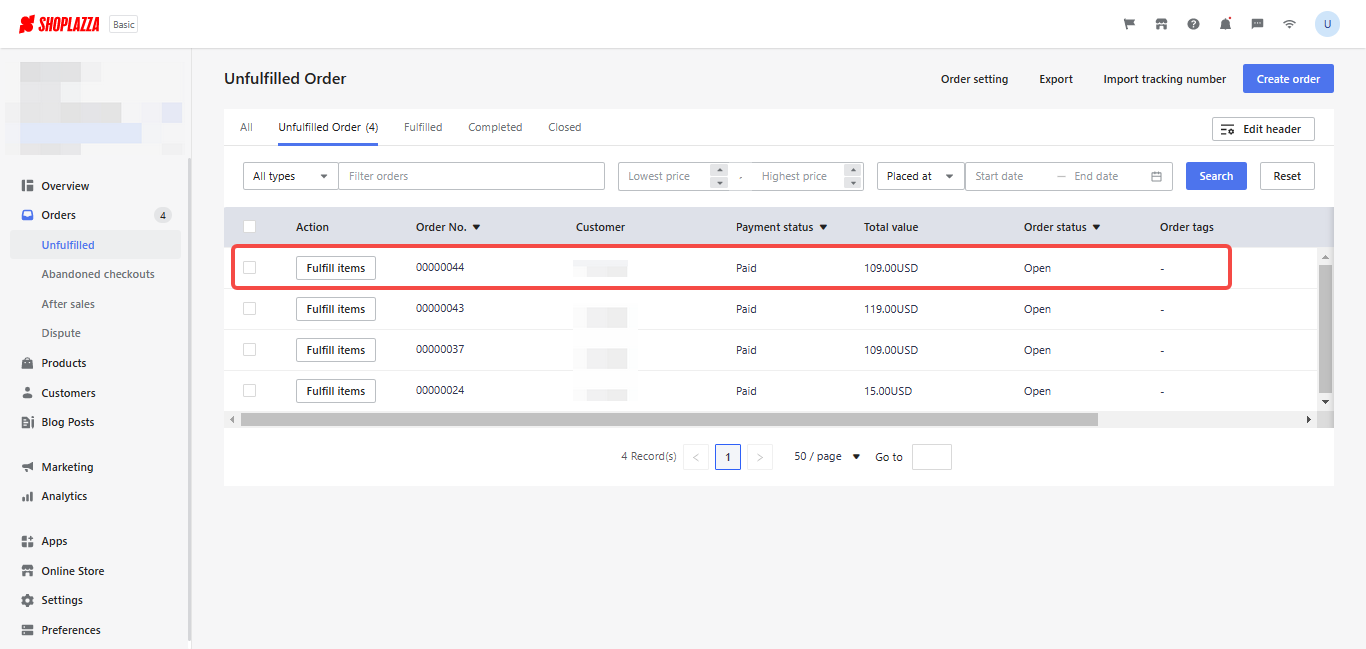
Task: Open the 50 / page size dropdown
Action: (x=826, y=457)
